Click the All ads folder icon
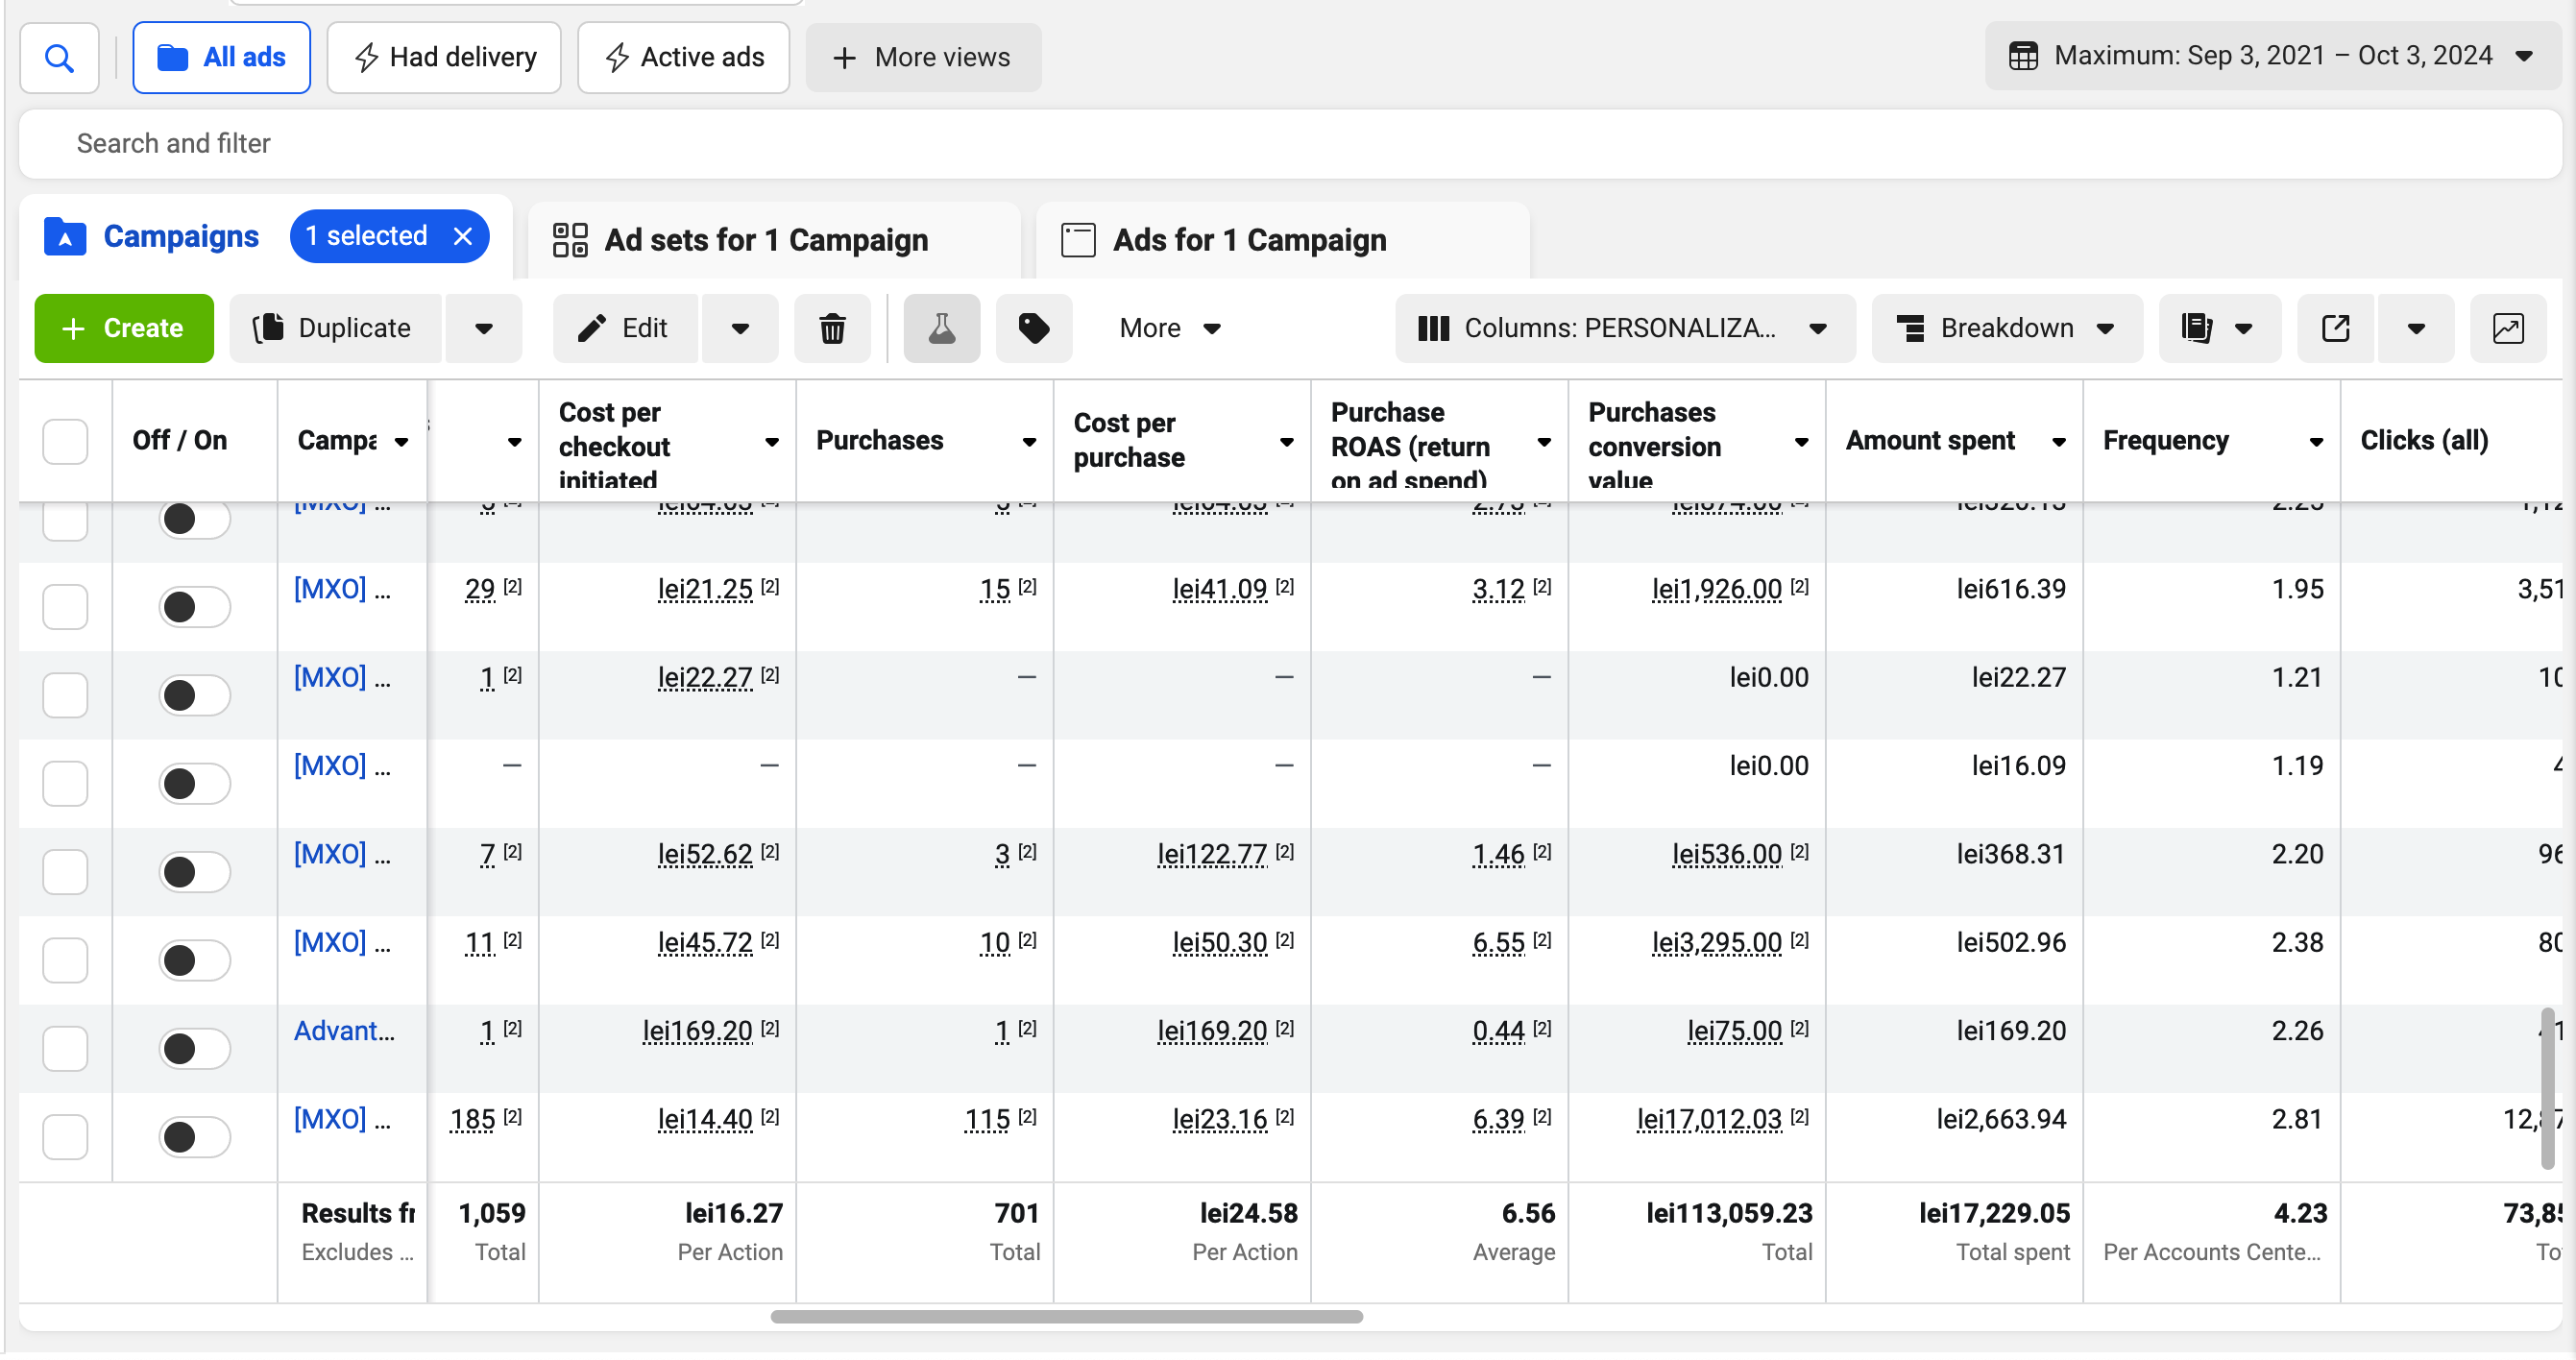The height and width of the screenshot is (1360, 2576). pos(173,58)
